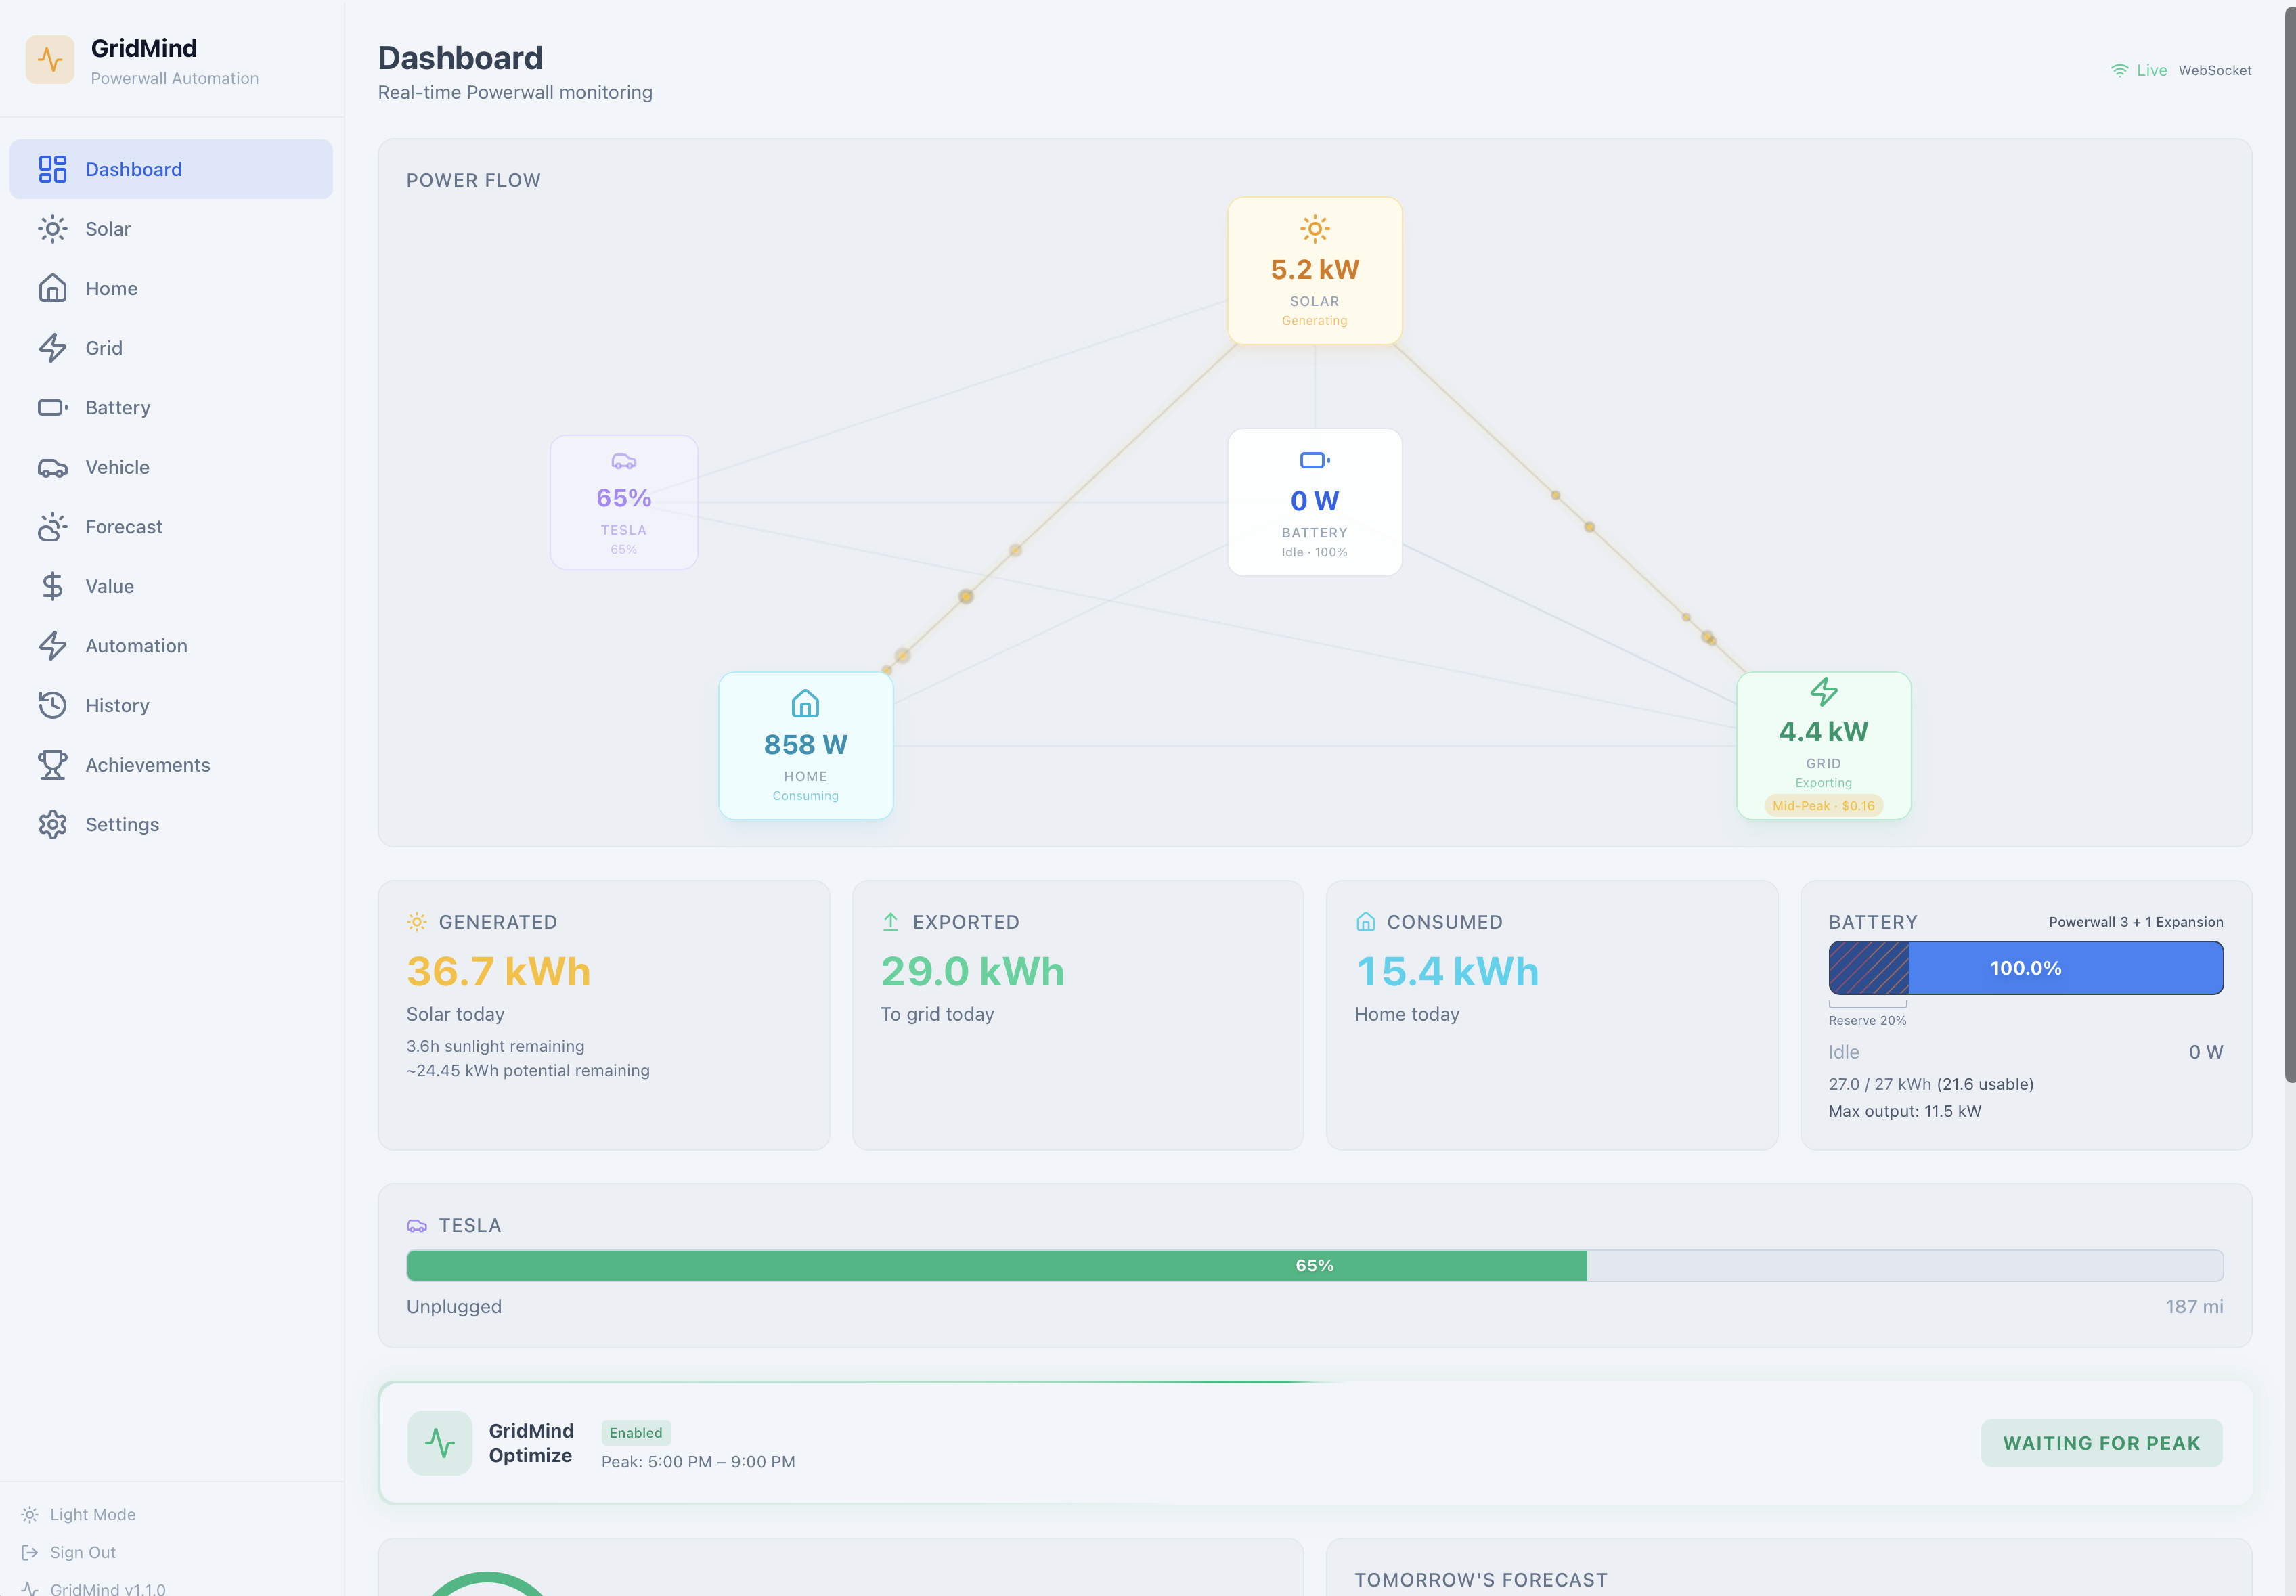Open the Battery menu item
Screen dimensions: 2296x1596
[x=117, y=408]
